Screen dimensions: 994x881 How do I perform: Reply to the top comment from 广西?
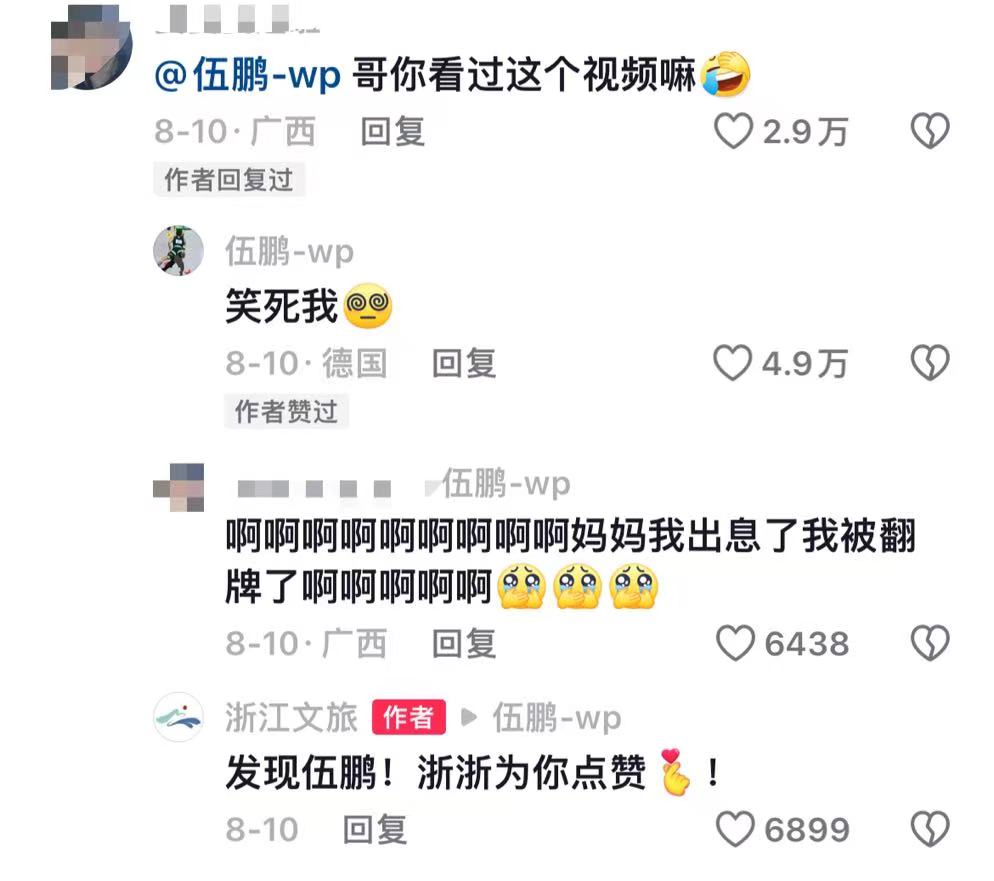coord(392,132)
